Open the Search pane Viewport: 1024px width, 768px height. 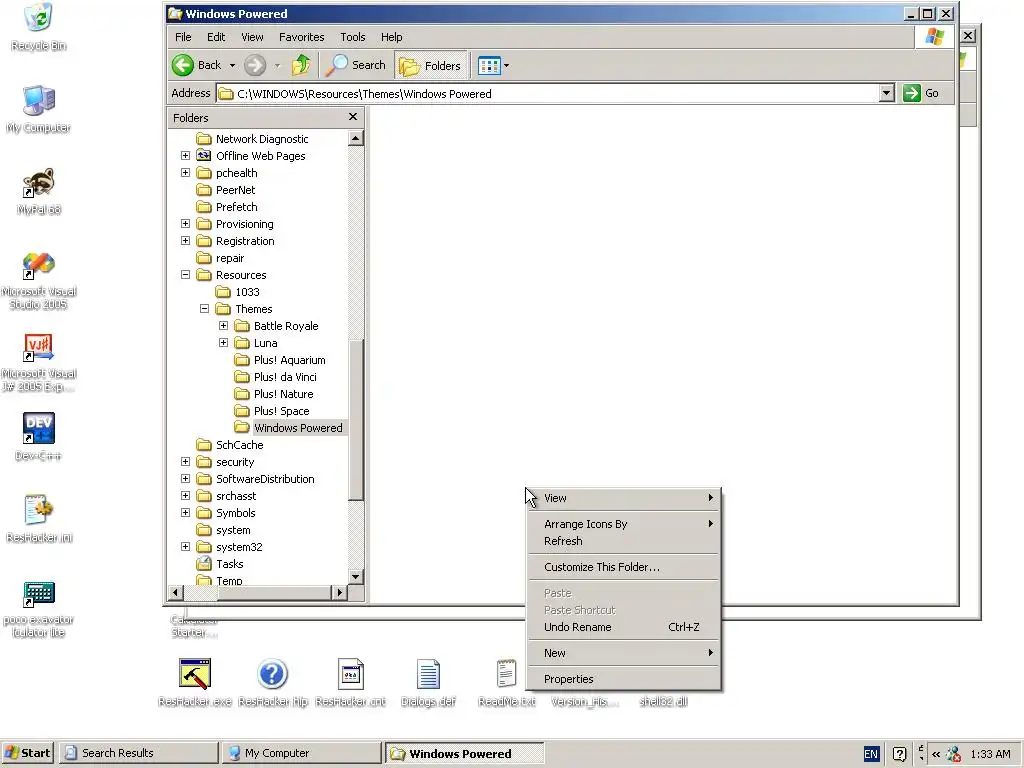pos(356,65)
